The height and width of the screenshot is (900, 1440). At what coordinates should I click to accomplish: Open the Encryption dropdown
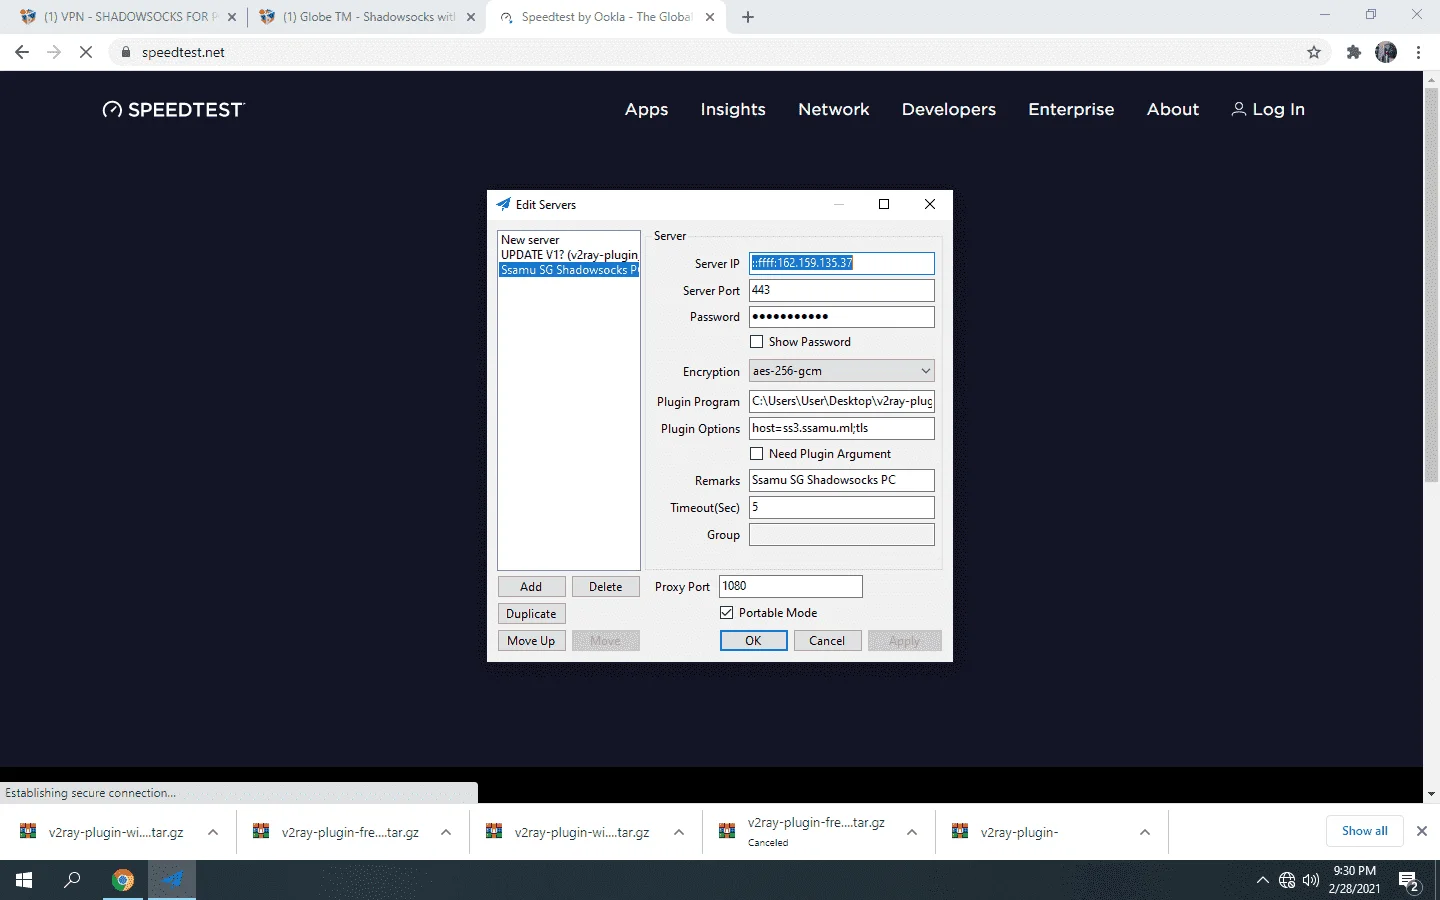tap(842, 371)
